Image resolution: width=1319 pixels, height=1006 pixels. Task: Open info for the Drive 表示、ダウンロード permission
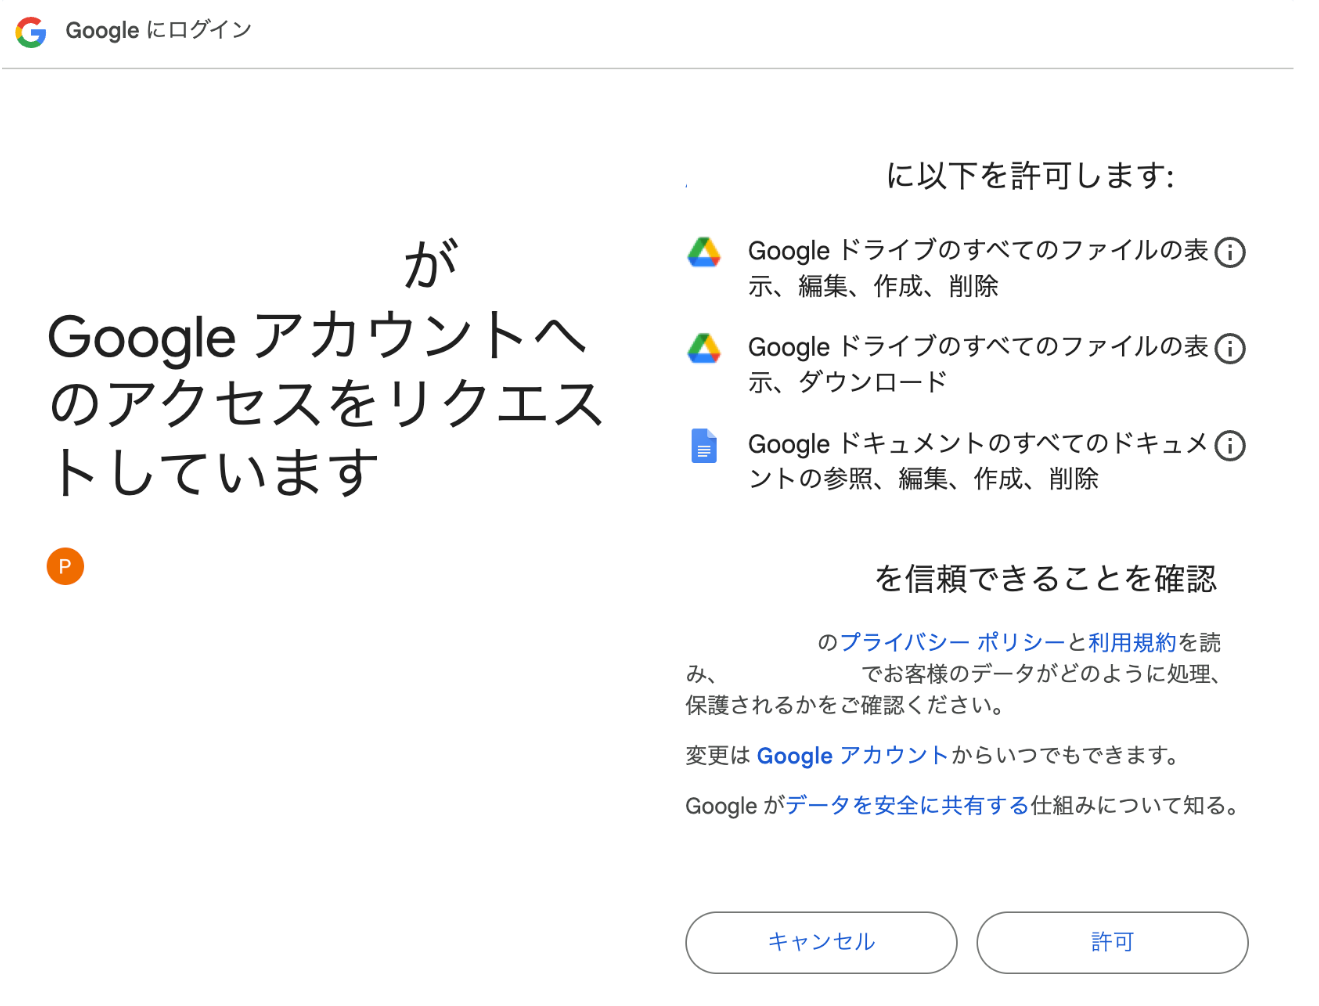coord(1230,348)
